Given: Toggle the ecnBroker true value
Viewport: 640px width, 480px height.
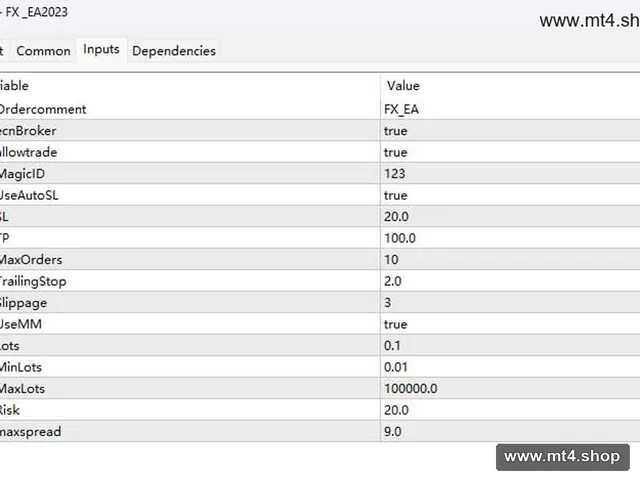Looking at the screenshot, I should click(x=510, y=131).
